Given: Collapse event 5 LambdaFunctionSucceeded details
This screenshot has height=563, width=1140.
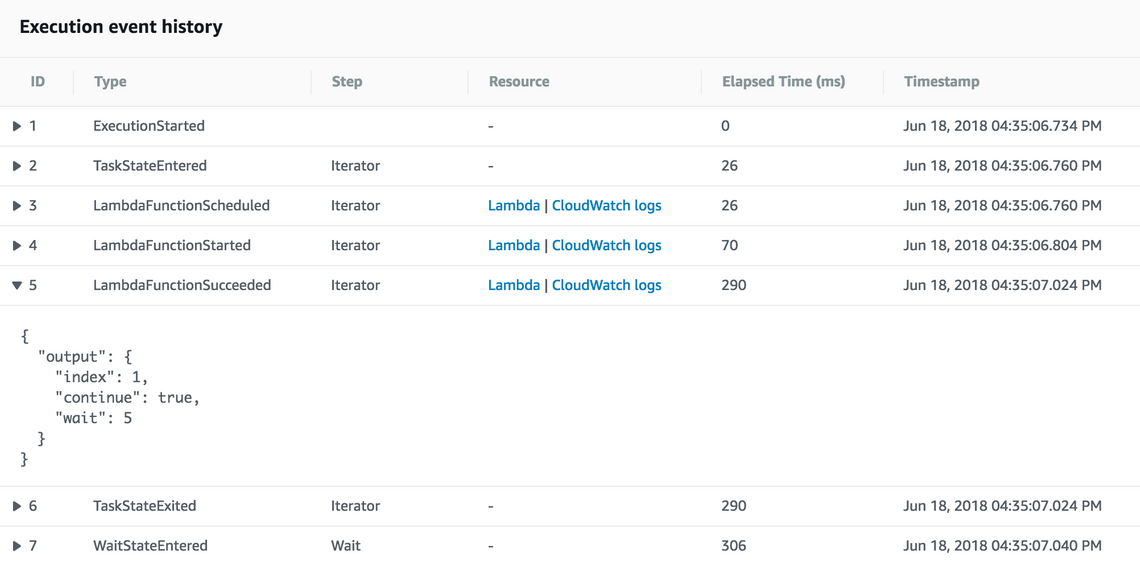Looking at the screenshot, I should 17,286.
